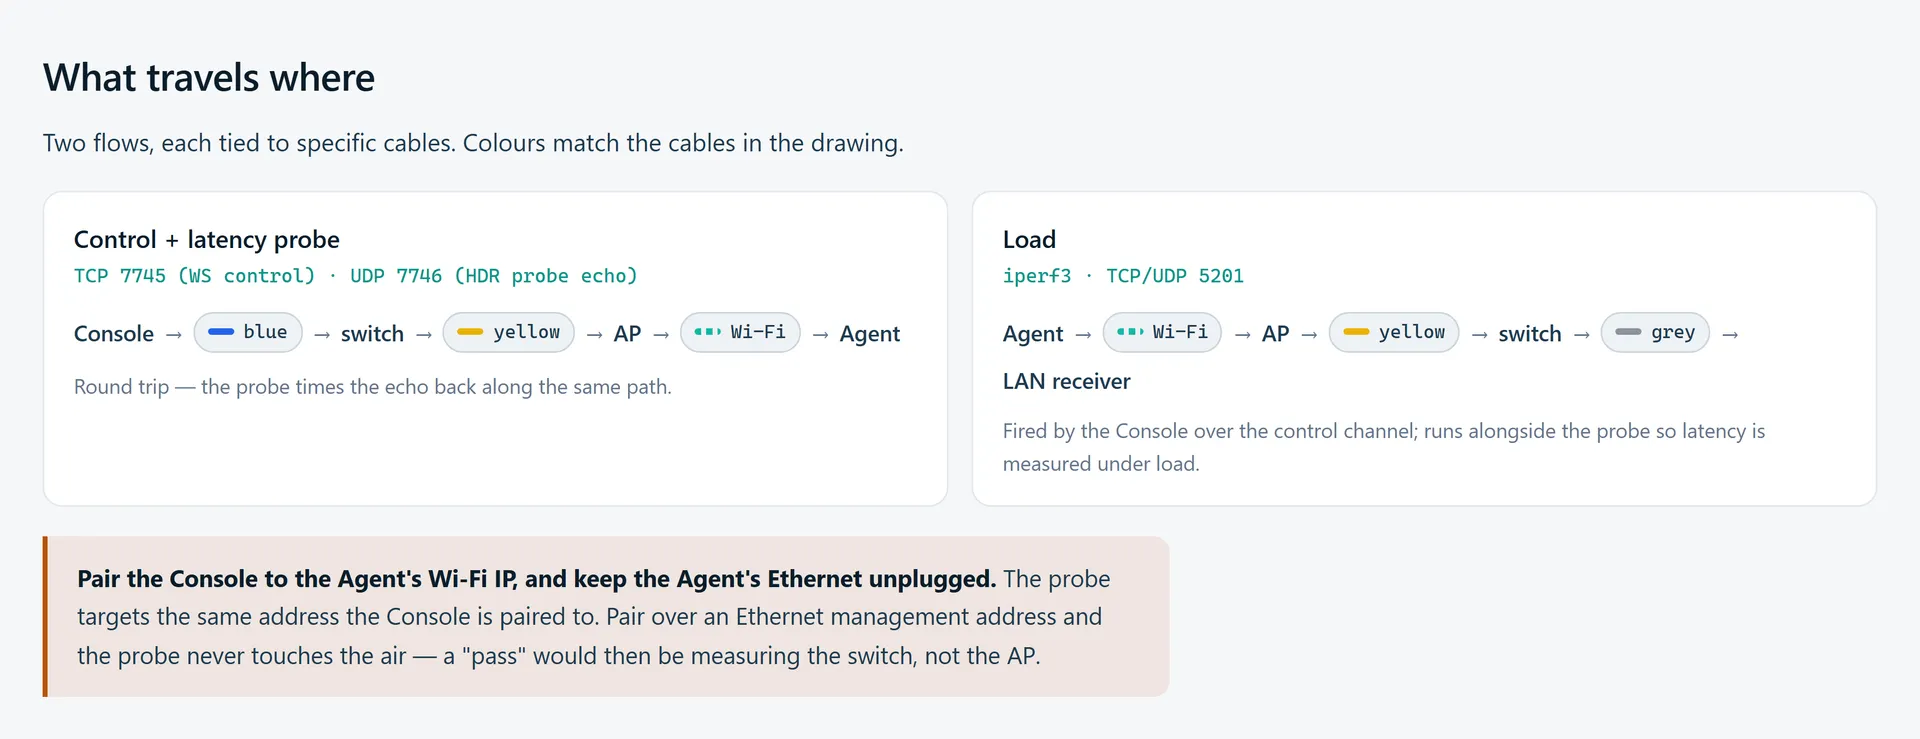
Task: Click the 'What travels where' heading
Action: (x=209, y=78)
